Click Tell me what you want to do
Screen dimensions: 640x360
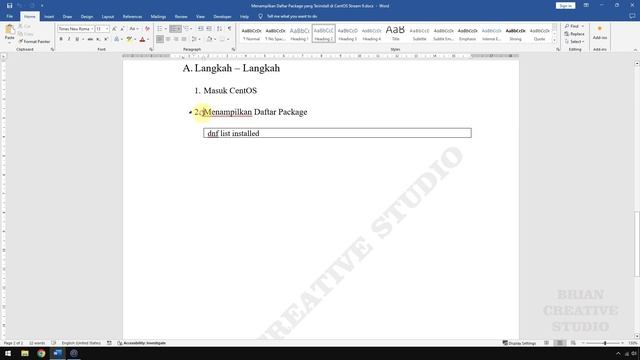(x=291, y=16)
